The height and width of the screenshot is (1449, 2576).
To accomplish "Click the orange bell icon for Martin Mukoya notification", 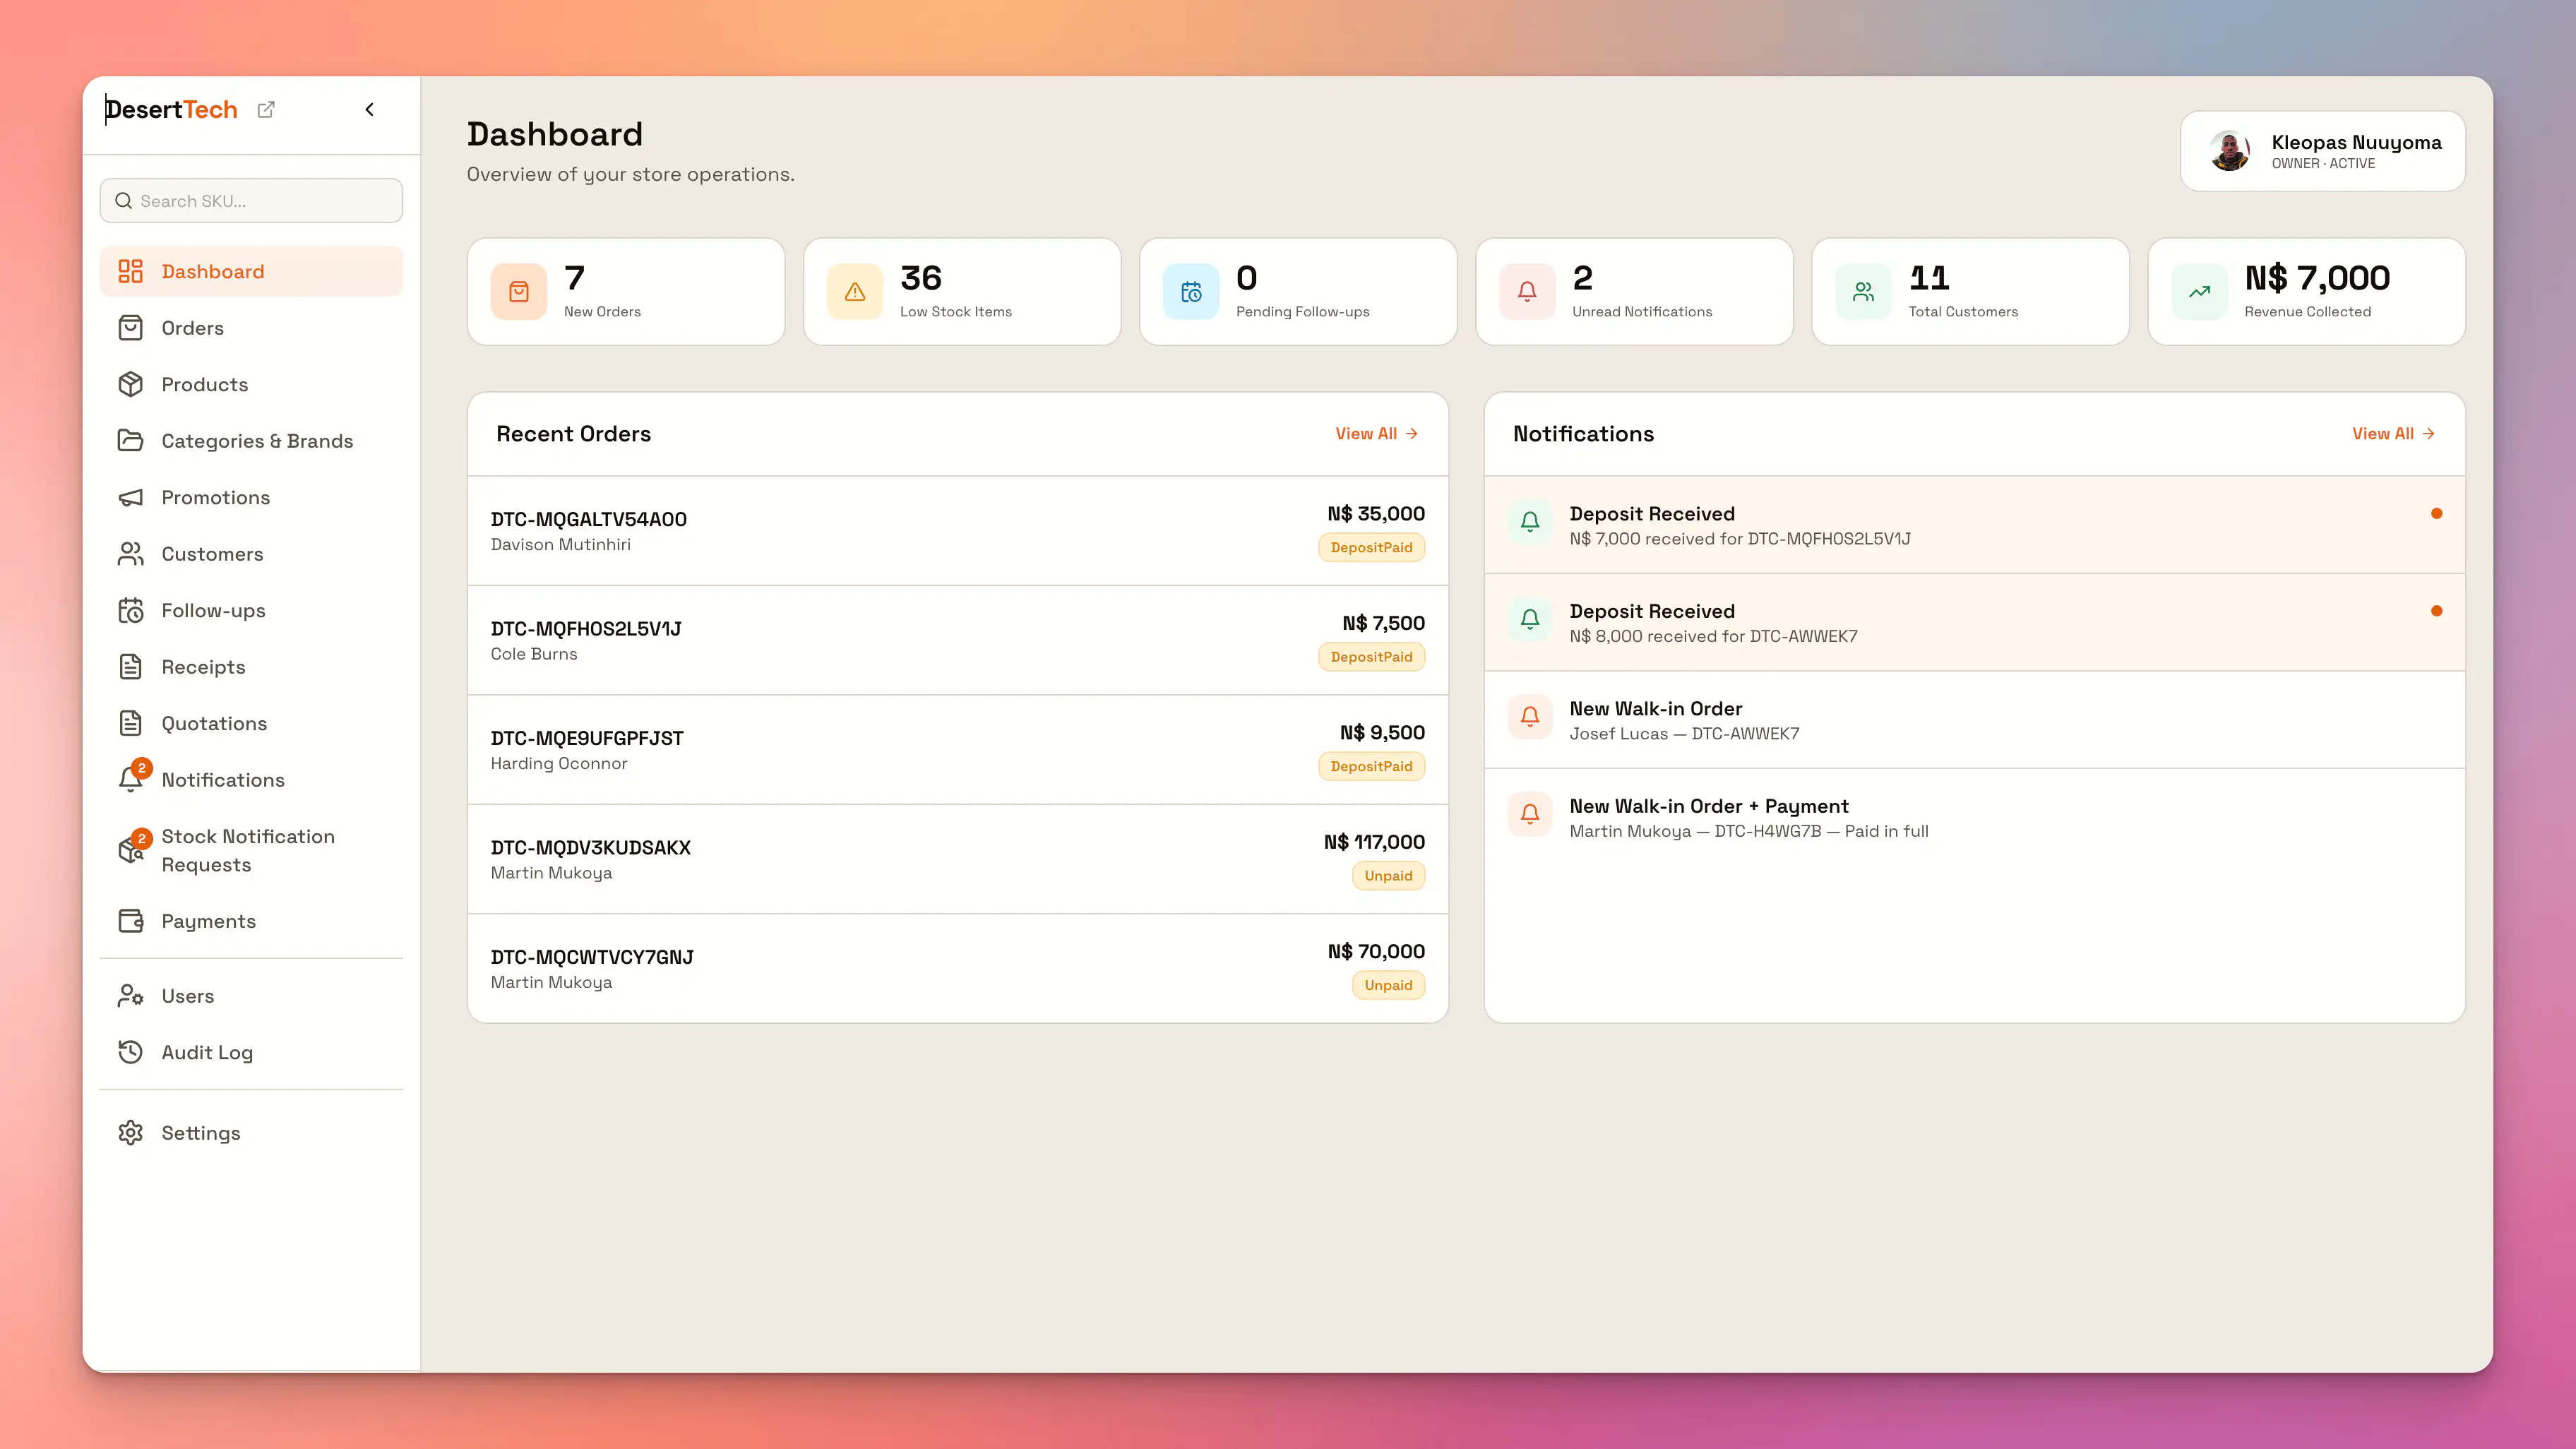I will tap(1530, 814).
